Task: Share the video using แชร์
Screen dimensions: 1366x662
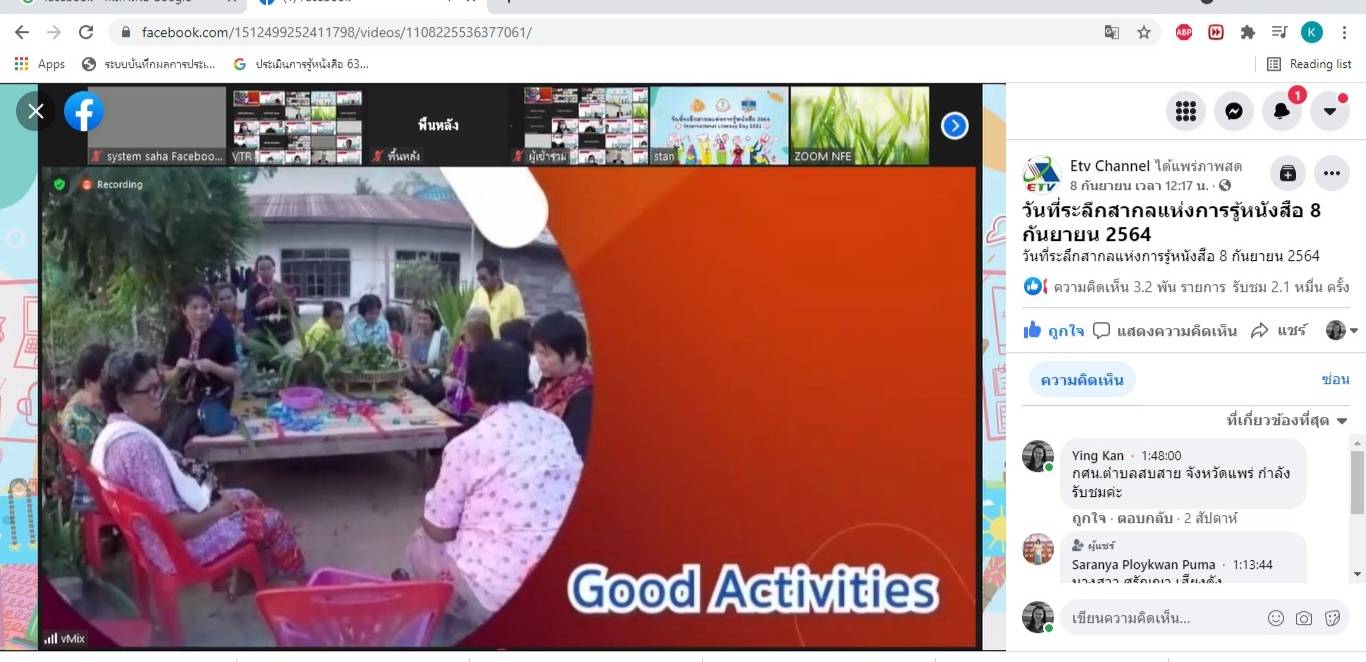Action: (1279, 330)
